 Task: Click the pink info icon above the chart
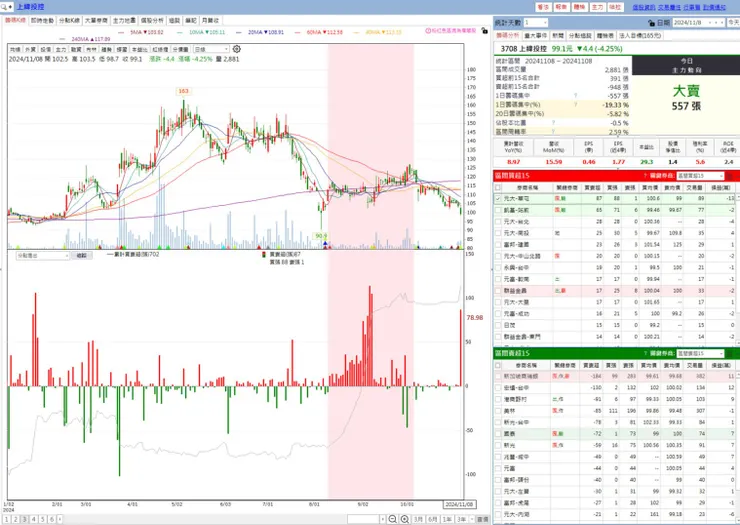click(428, 31)
